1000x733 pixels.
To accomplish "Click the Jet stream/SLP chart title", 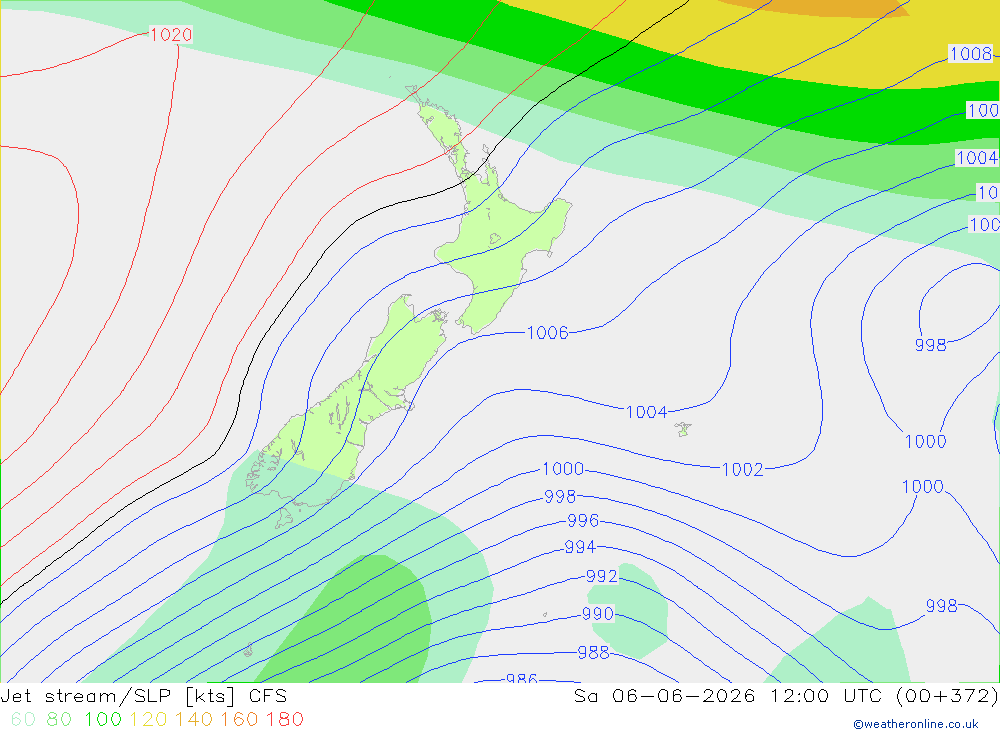I will click(143, 696).
